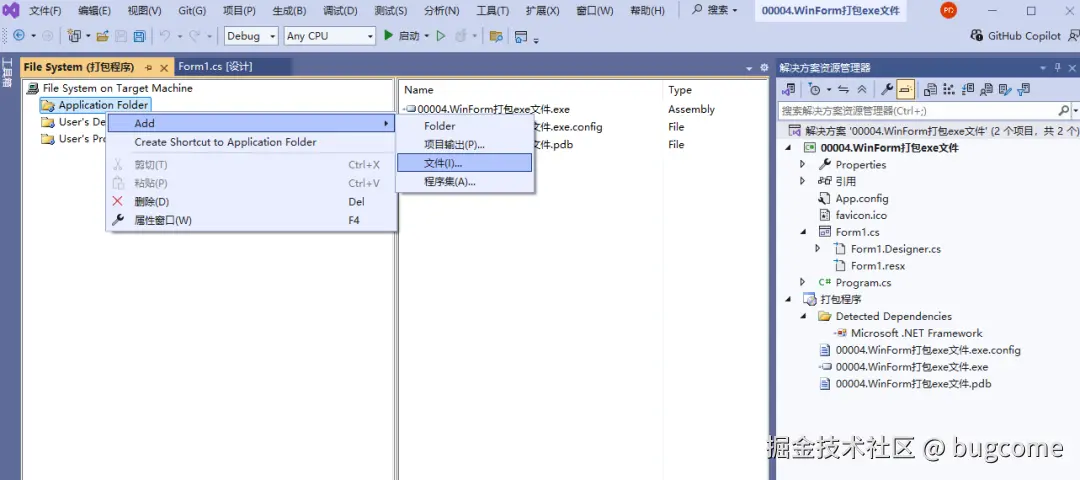Click the green Start (启动) debugging arrow

[388, 35]
